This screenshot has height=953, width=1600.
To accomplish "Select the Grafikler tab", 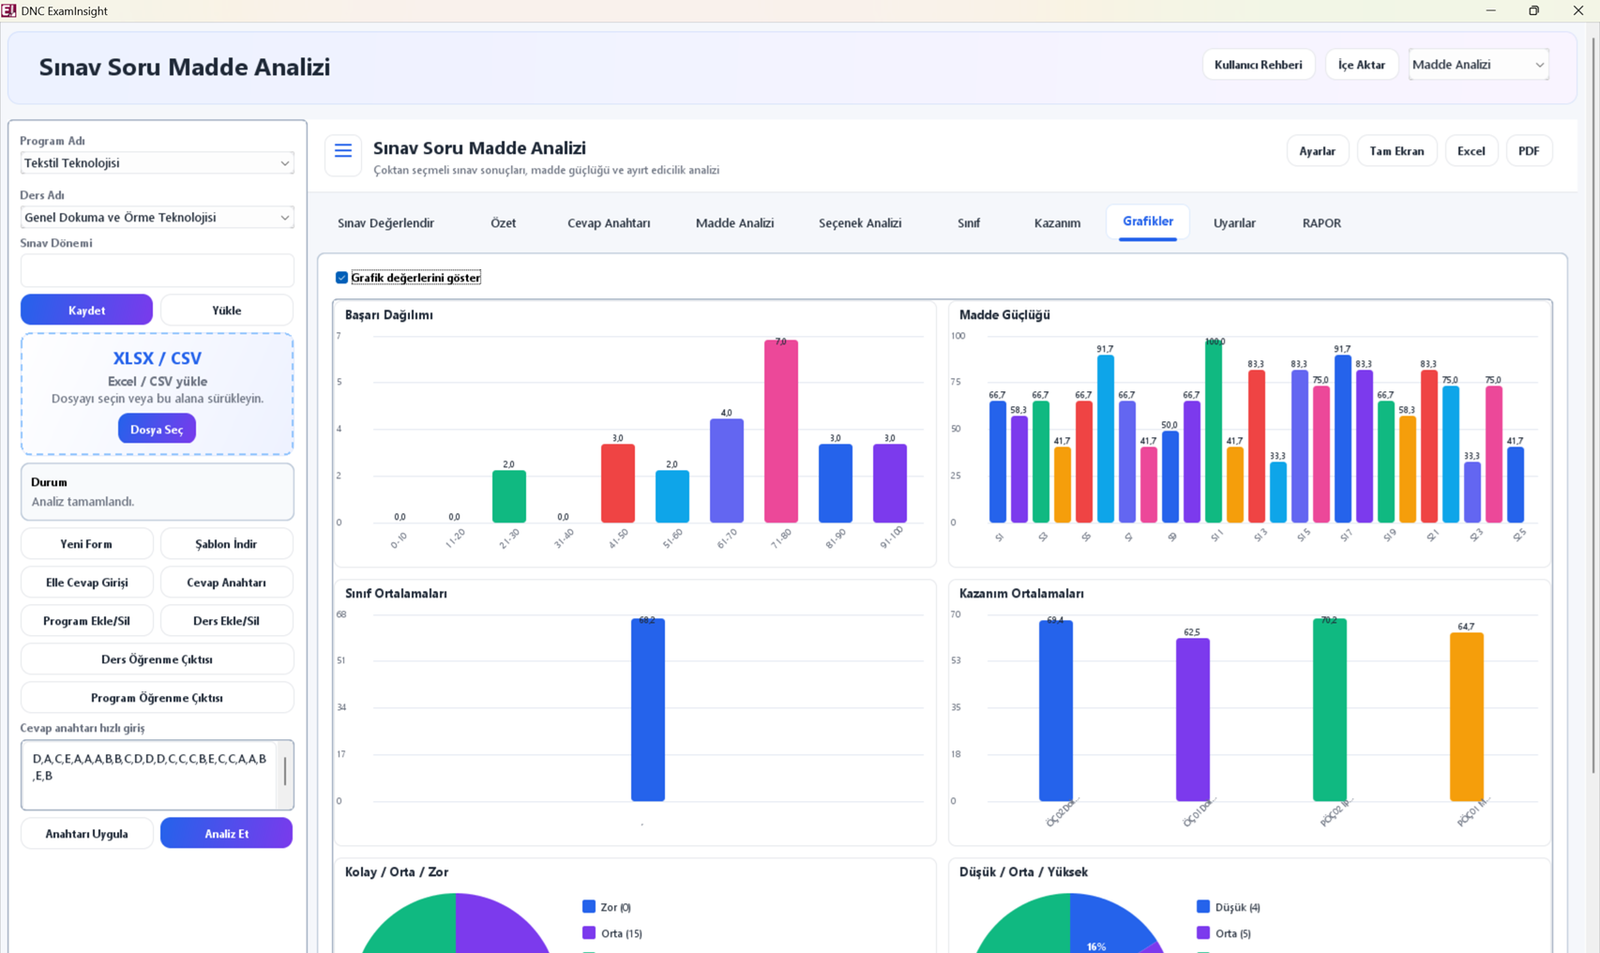I will click(x=1148, y=222).
